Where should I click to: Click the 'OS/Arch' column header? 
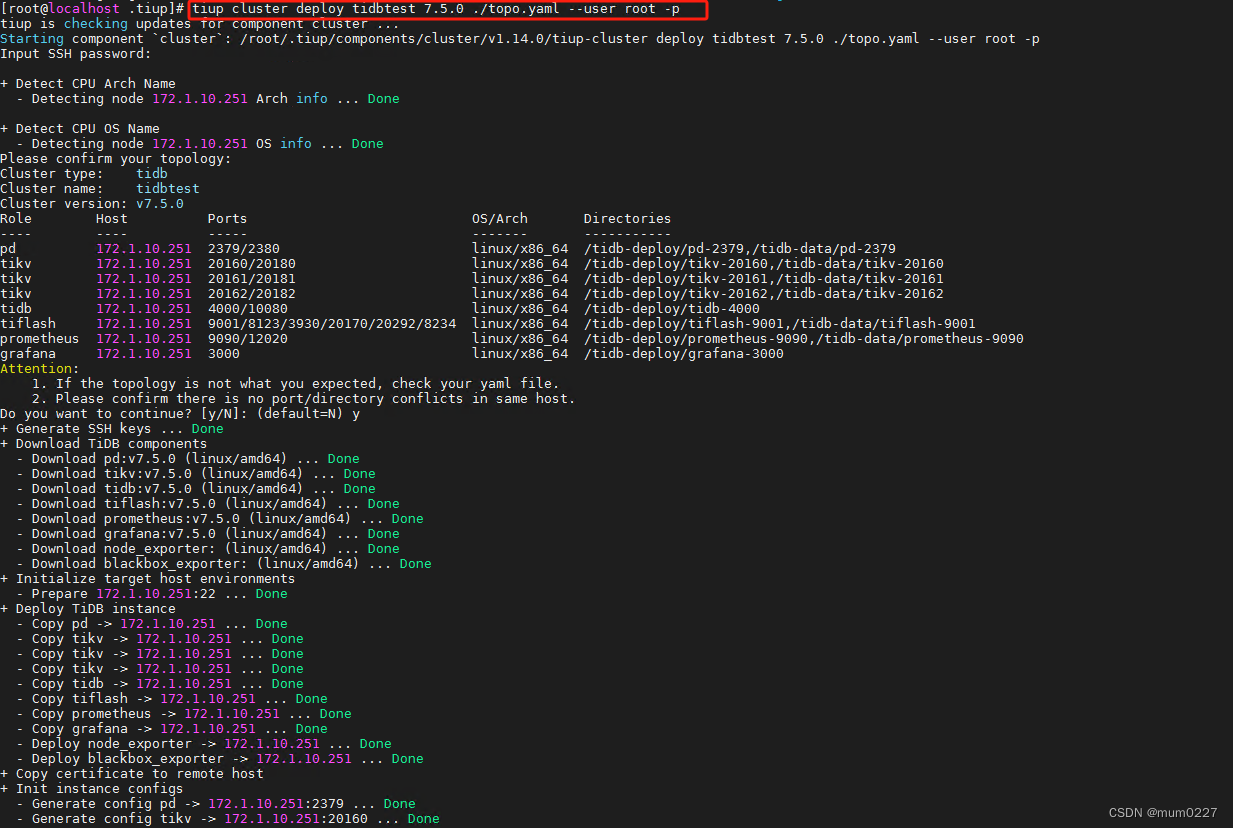tap(500, 219)
